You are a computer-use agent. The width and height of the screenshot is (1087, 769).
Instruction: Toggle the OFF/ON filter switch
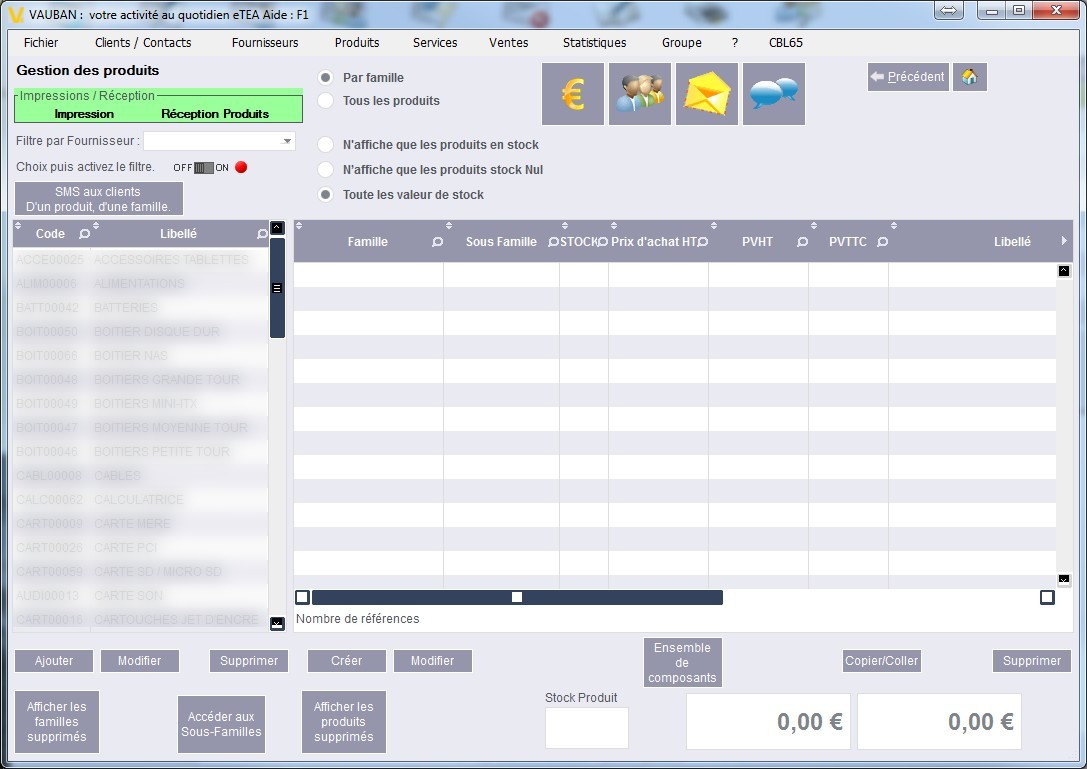click(204, 168)
